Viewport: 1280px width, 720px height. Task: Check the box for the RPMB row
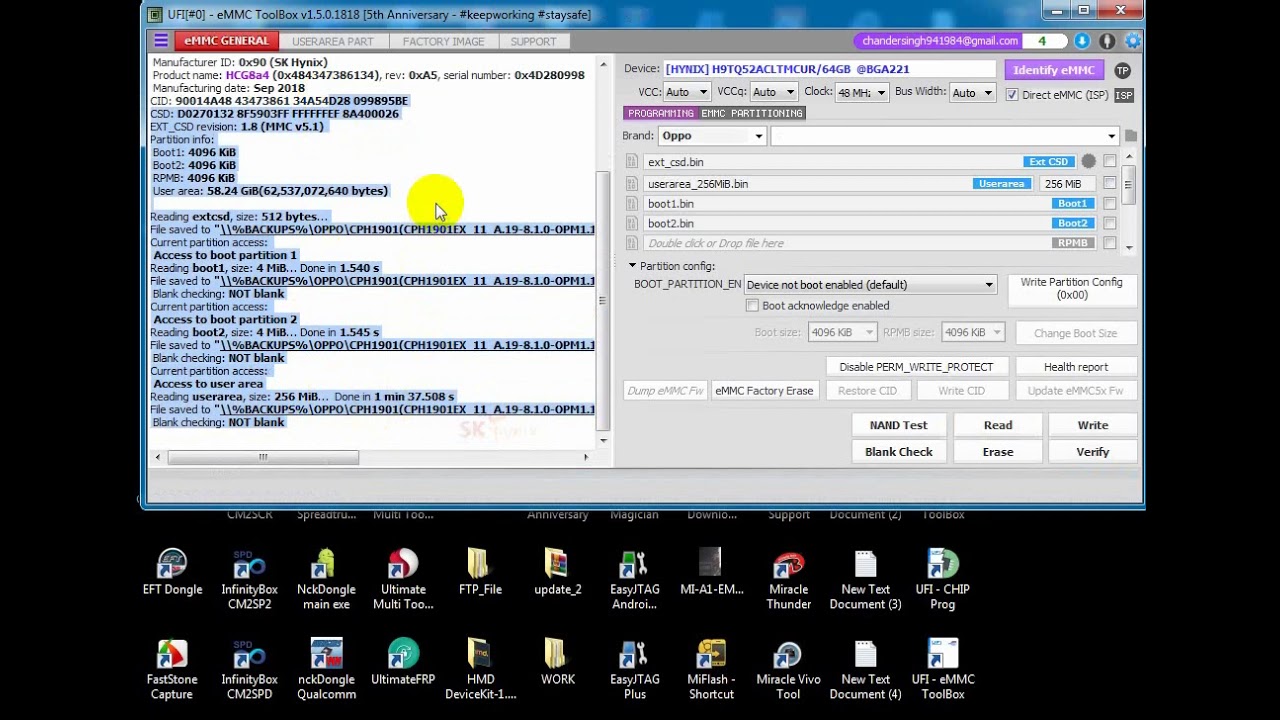coord(1110,243)
